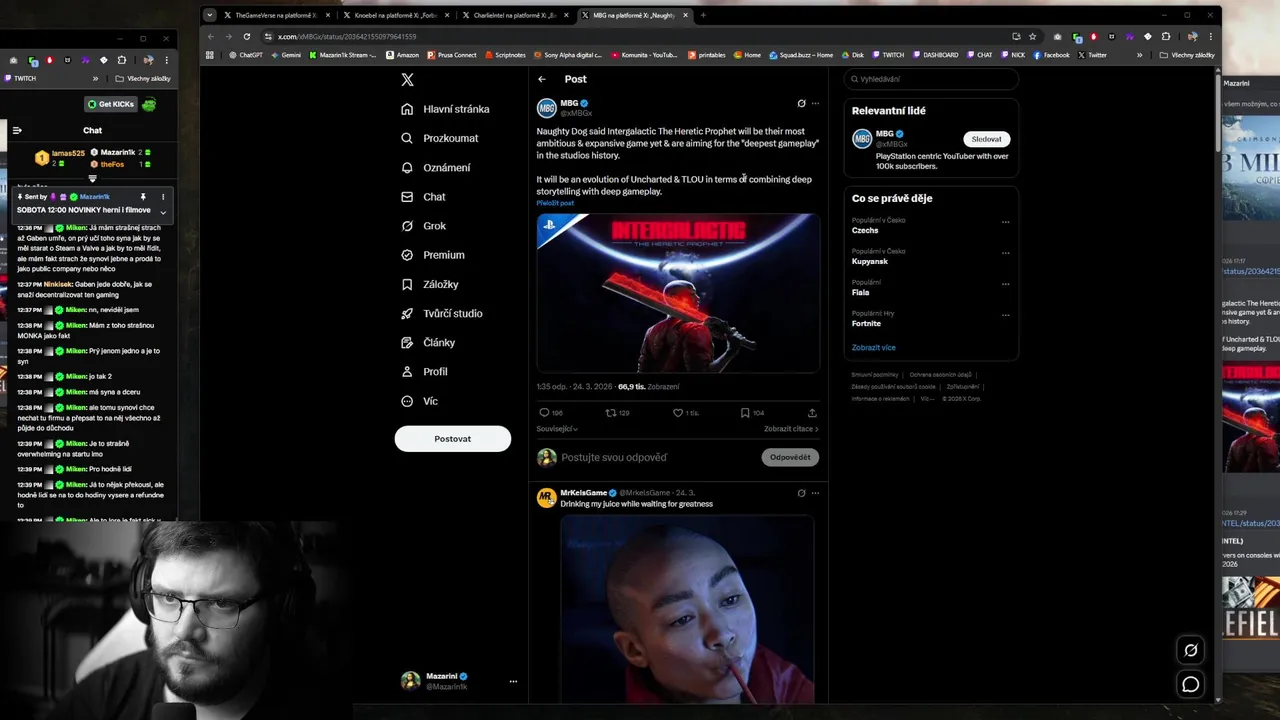Unpin the pinned message in Kick chat
1280x720 pixels.
143,197
